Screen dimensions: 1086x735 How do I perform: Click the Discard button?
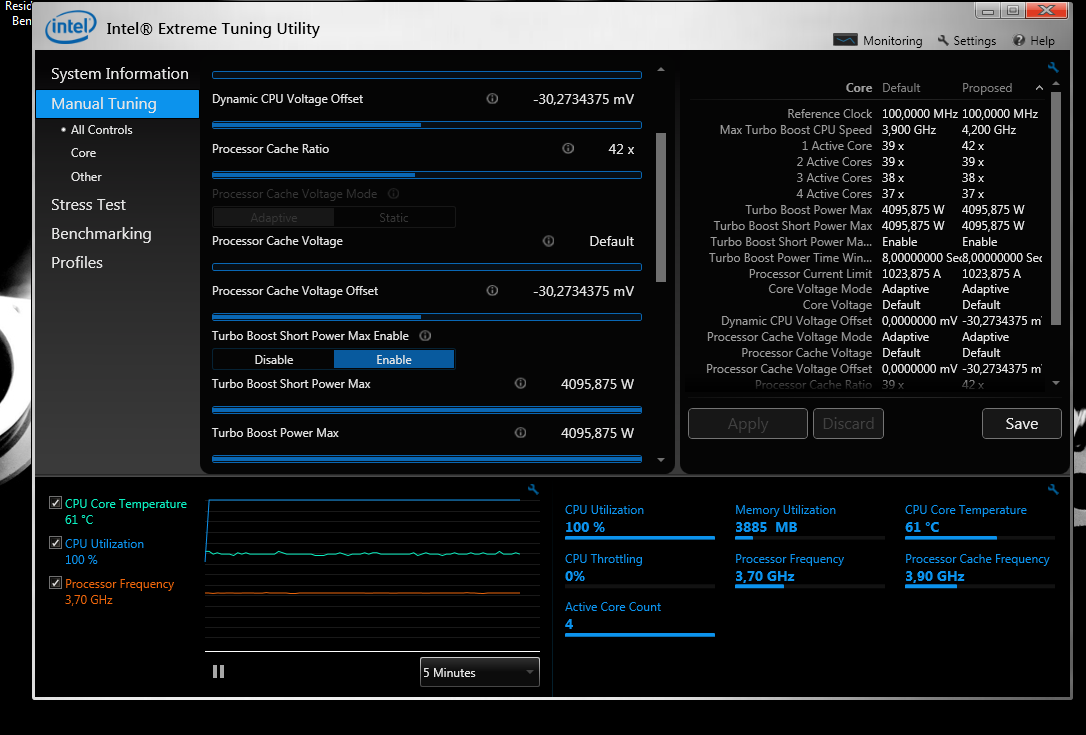[x=848, y=423]
